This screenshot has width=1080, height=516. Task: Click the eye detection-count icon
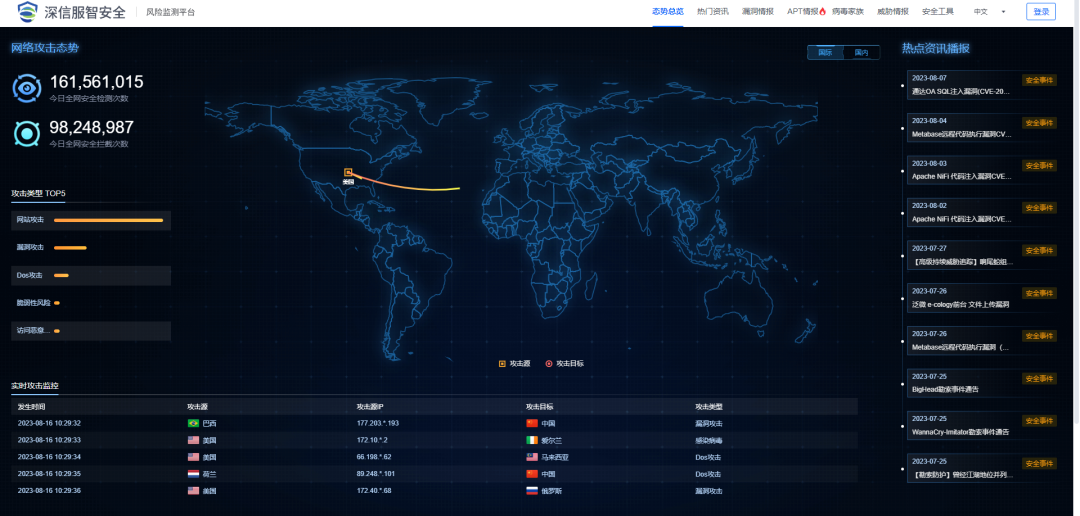(28, 88)
